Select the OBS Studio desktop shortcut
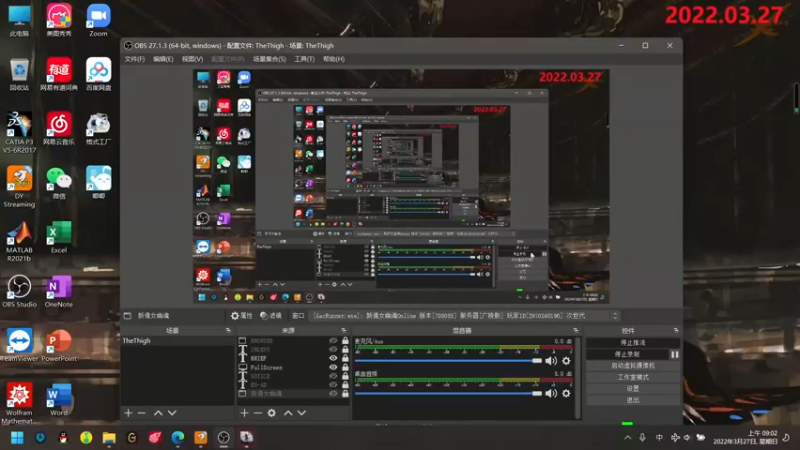 (19, 291)
